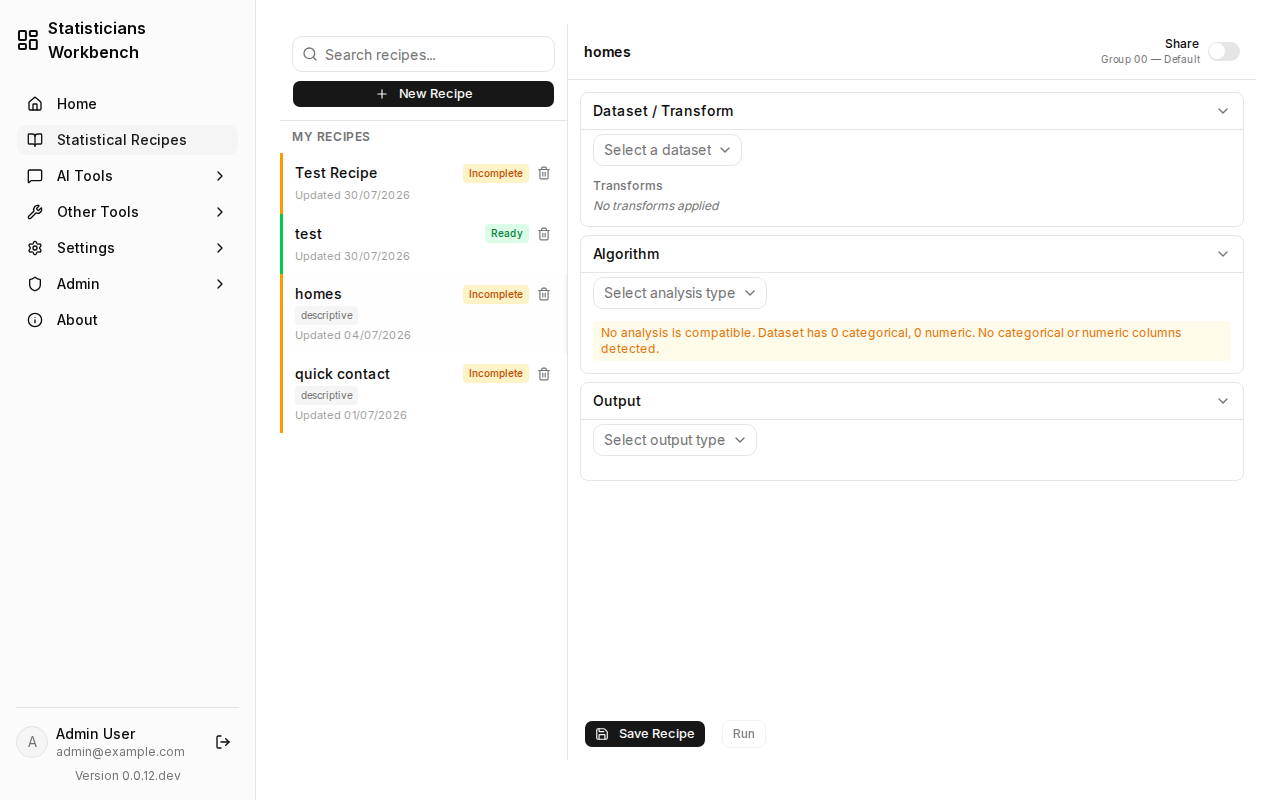Open the Settings menu item

click(x=127, y=248)
